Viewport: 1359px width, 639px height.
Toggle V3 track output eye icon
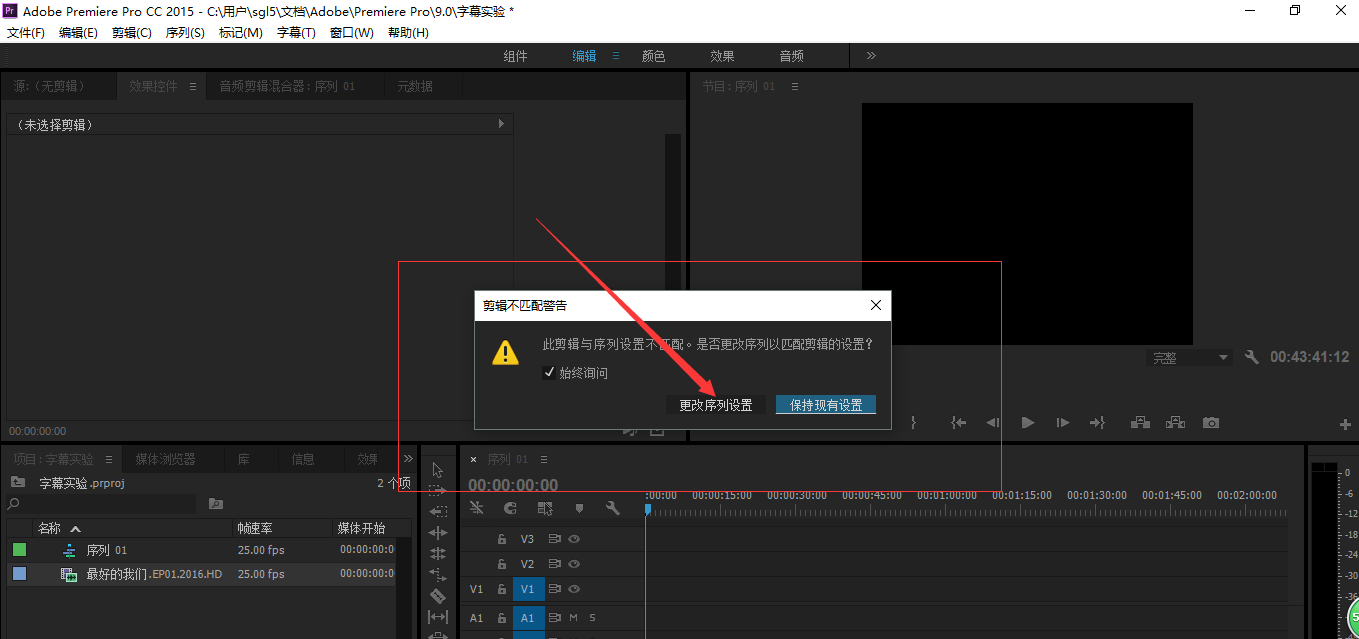[x=574, y=539]
